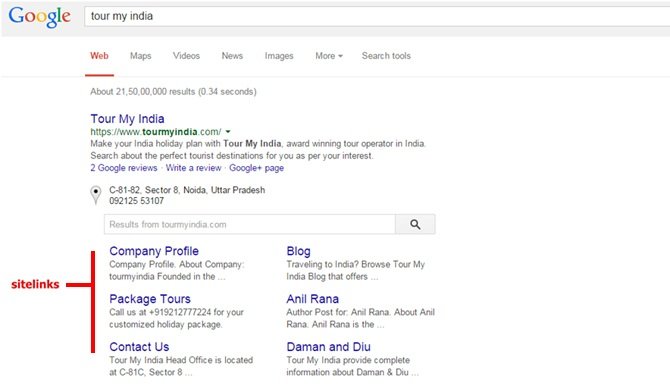Viewport: 670px width, 389px height.
Task: Open the Anil Rana sitelink
Action: click(313, 299)
